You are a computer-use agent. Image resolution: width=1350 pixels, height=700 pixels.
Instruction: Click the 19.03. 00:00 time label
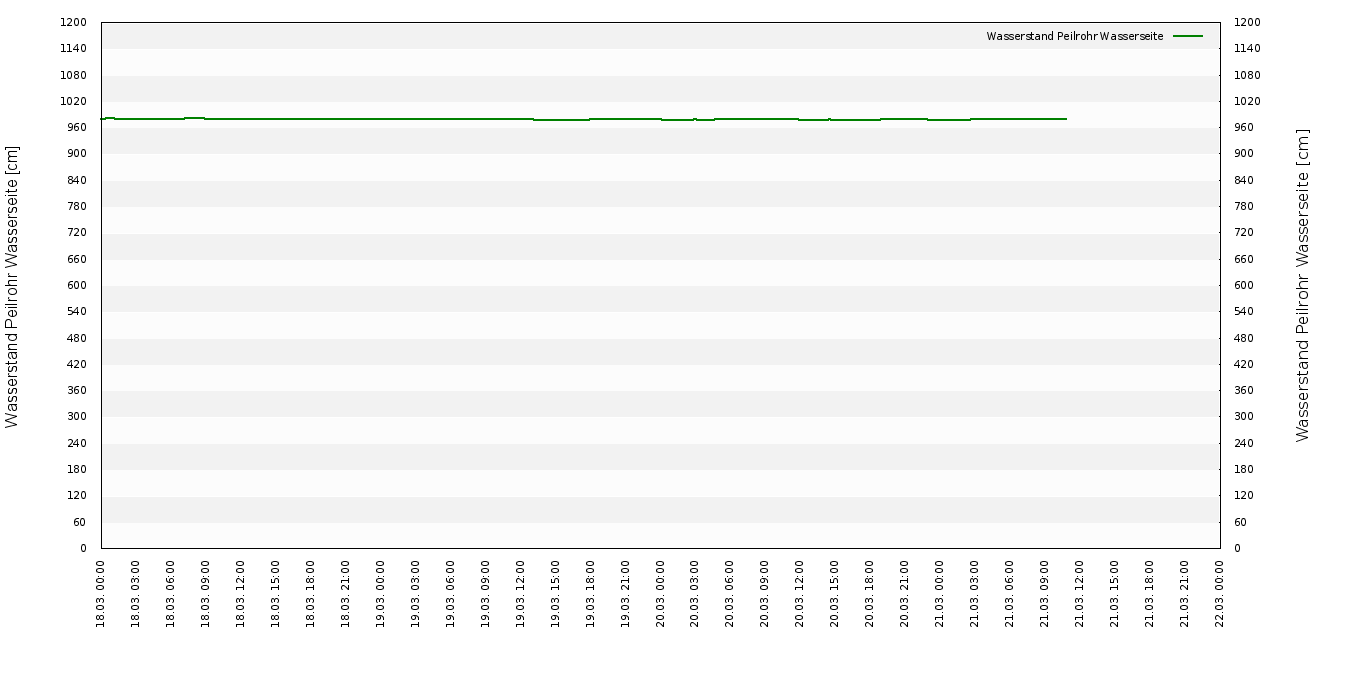pyautogui.click(x=381, y=594)
